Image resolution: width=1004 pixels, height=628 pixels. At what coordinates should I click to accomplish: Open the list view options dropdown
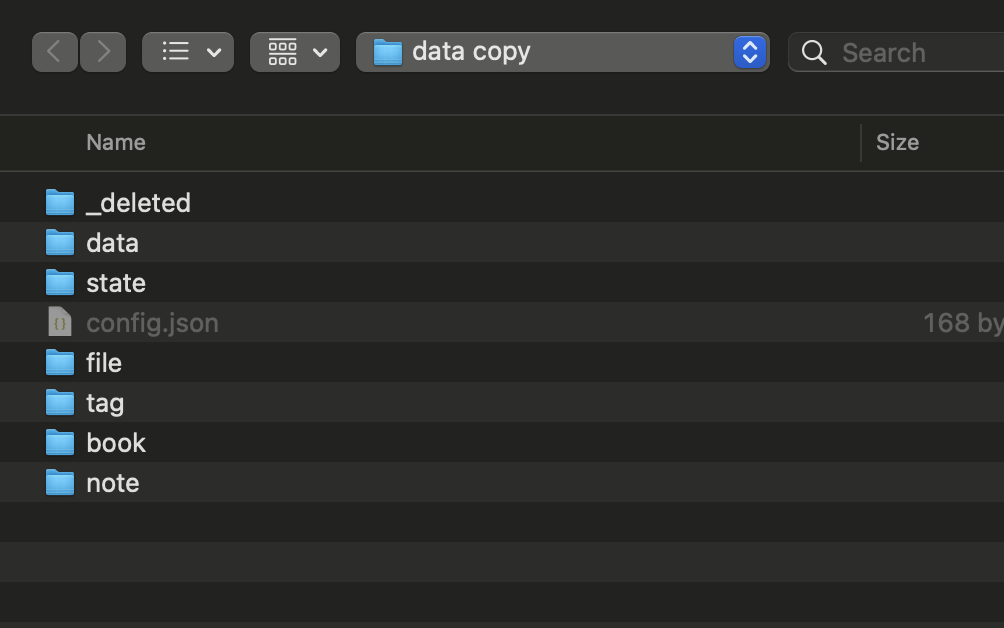click(188, 52)
